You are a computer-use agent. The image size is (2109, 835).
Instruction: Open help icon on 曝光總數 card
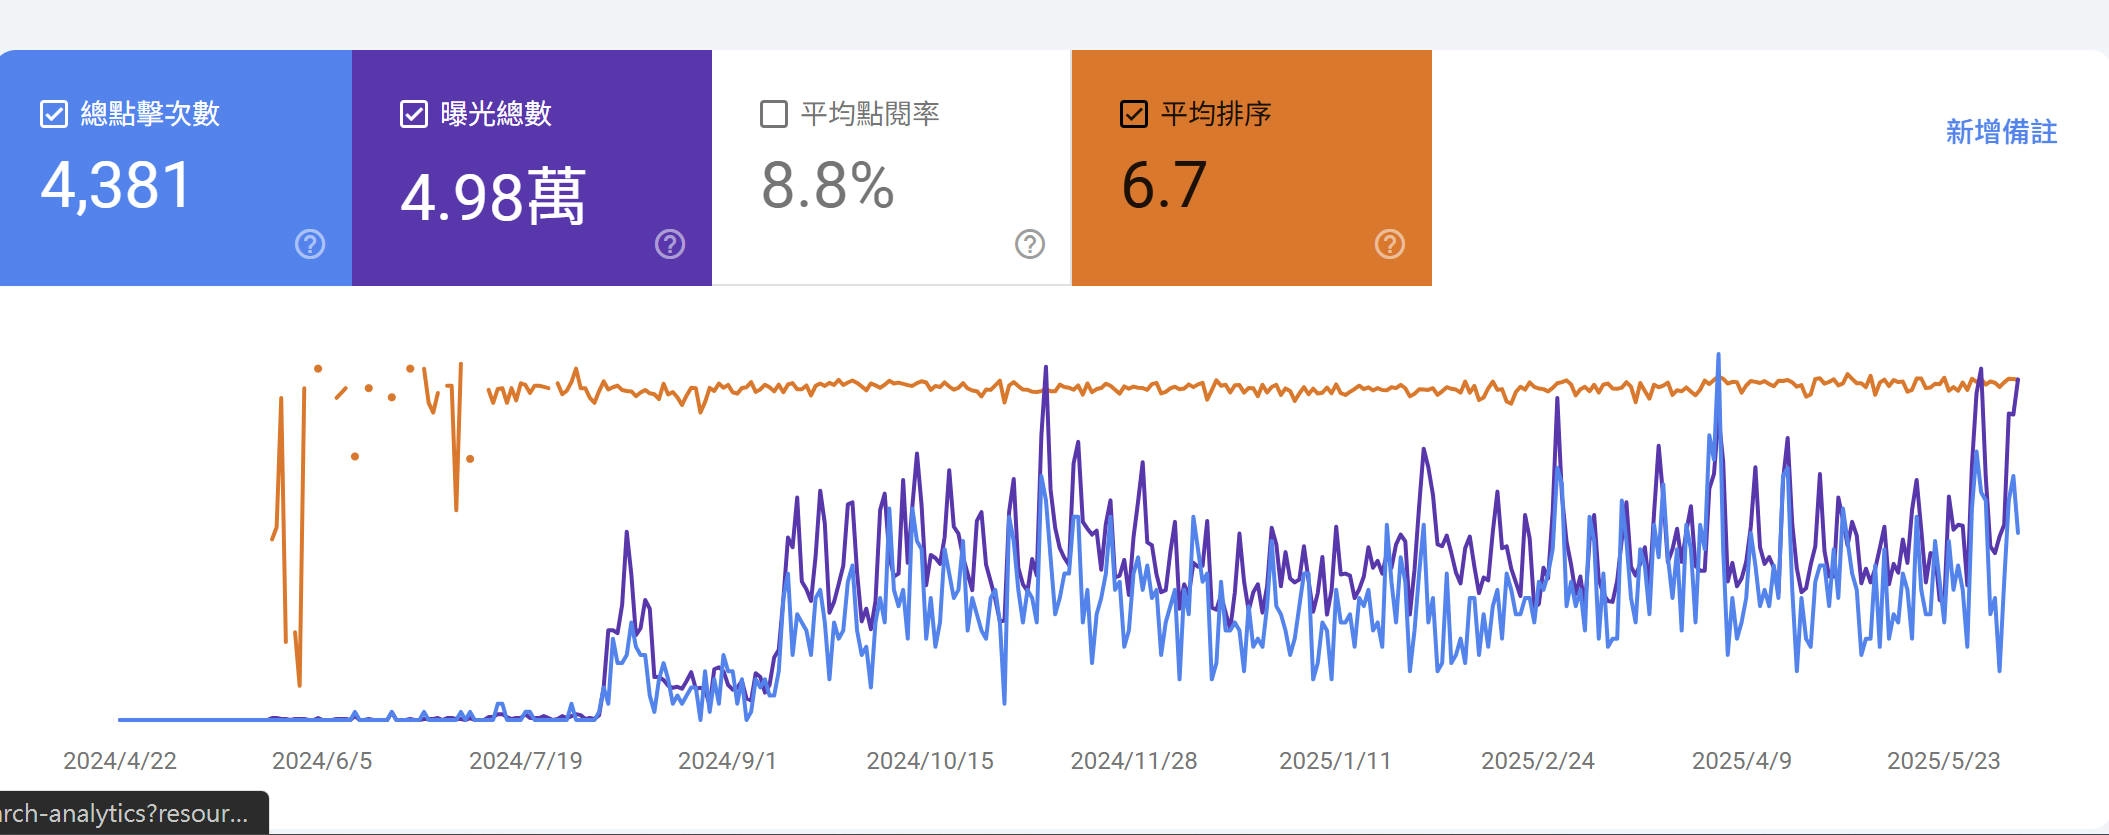670,244
